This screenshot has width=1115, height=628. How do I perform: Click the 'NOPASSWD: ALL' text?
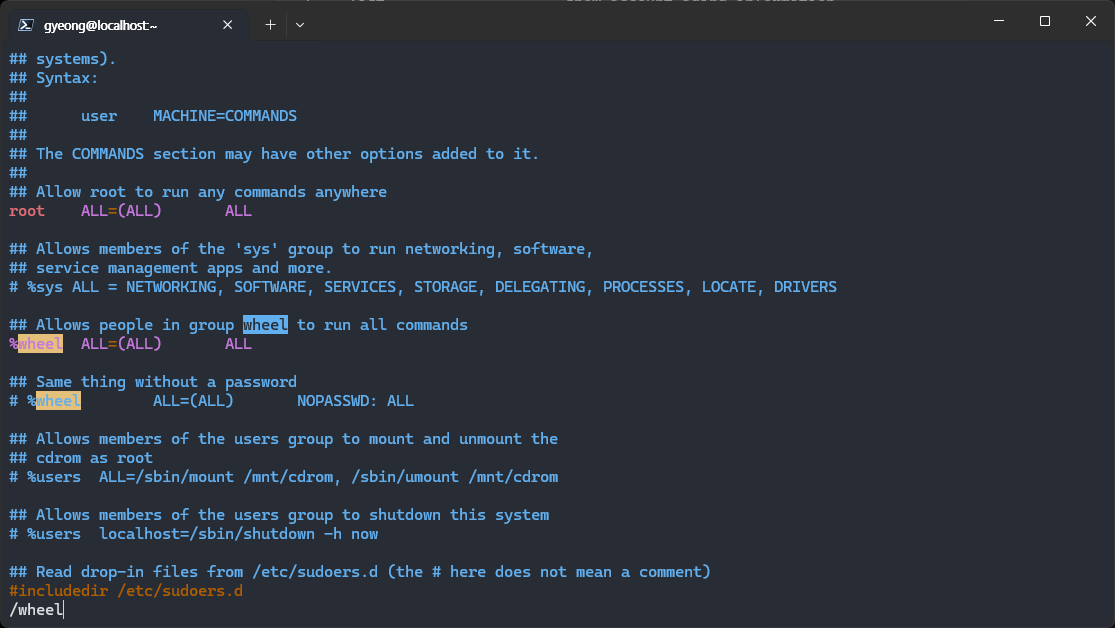(x=355, y=401)
